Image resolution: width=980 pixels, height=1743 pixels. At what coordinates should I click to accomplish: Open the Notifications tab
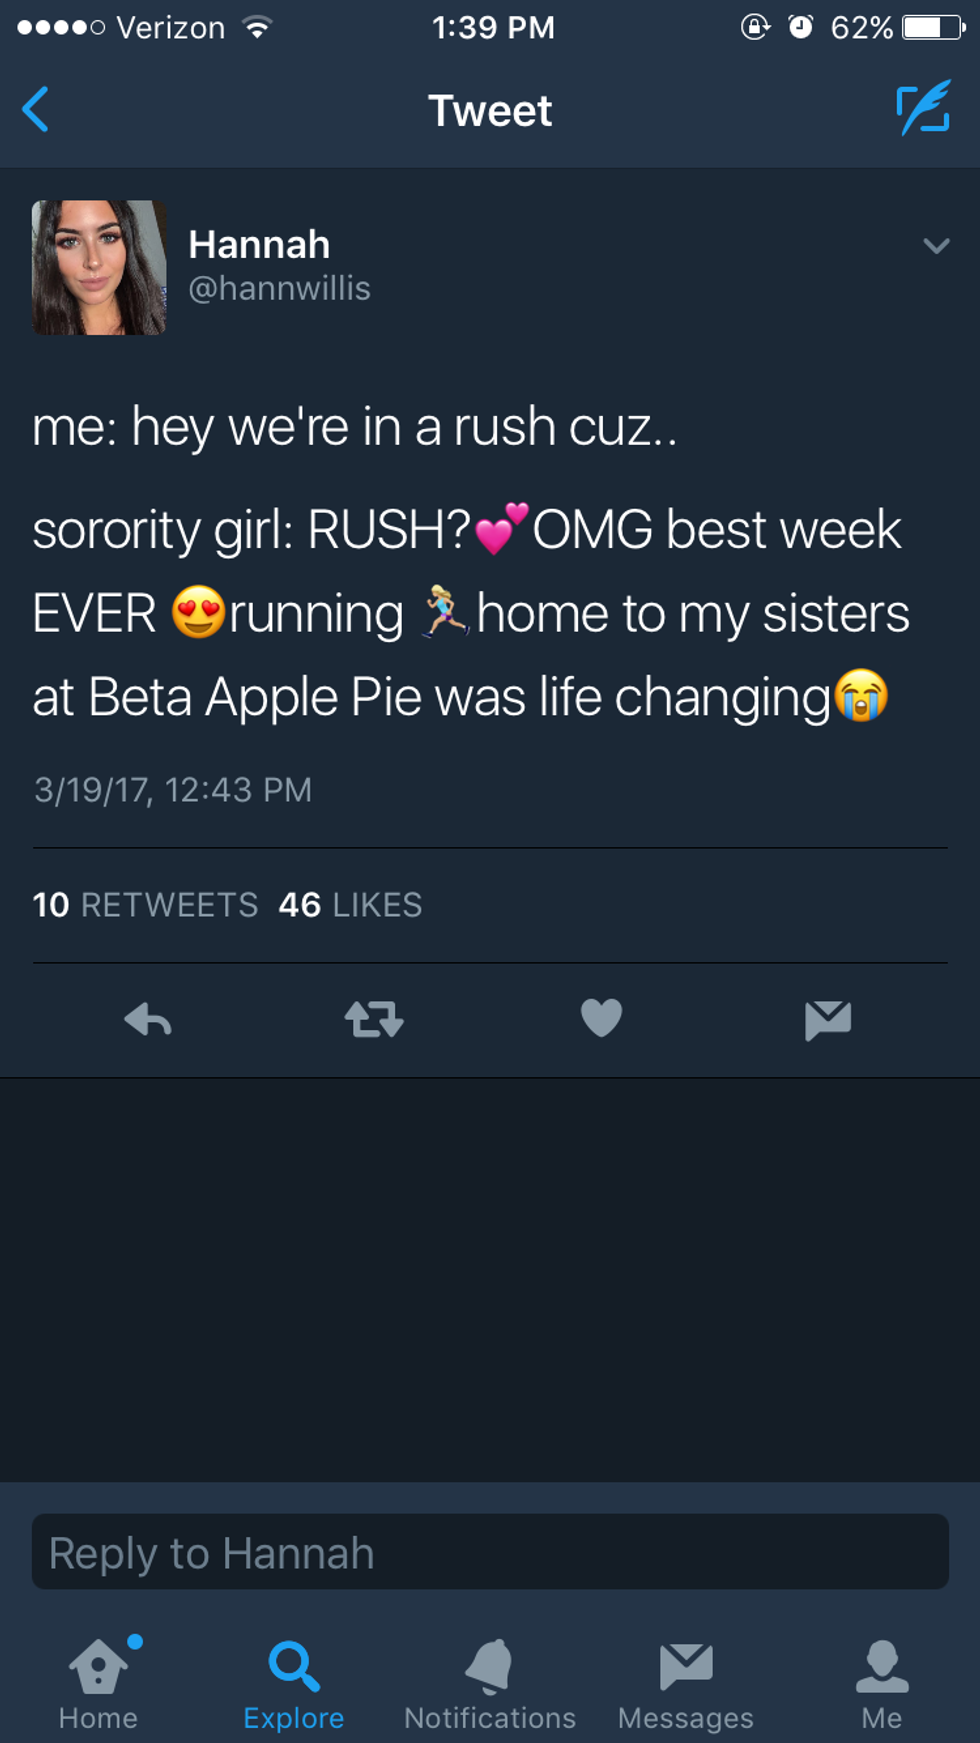pos(490,1684)
